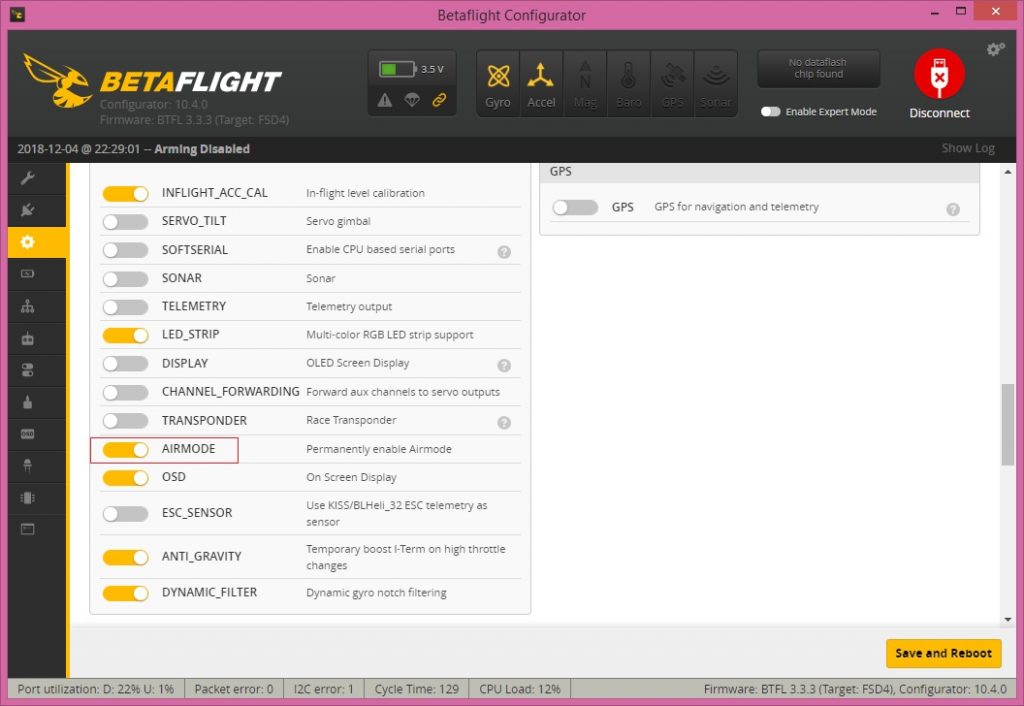
Task: Disable ANTI_GRAVITY toggle
Action: [125, 557]
